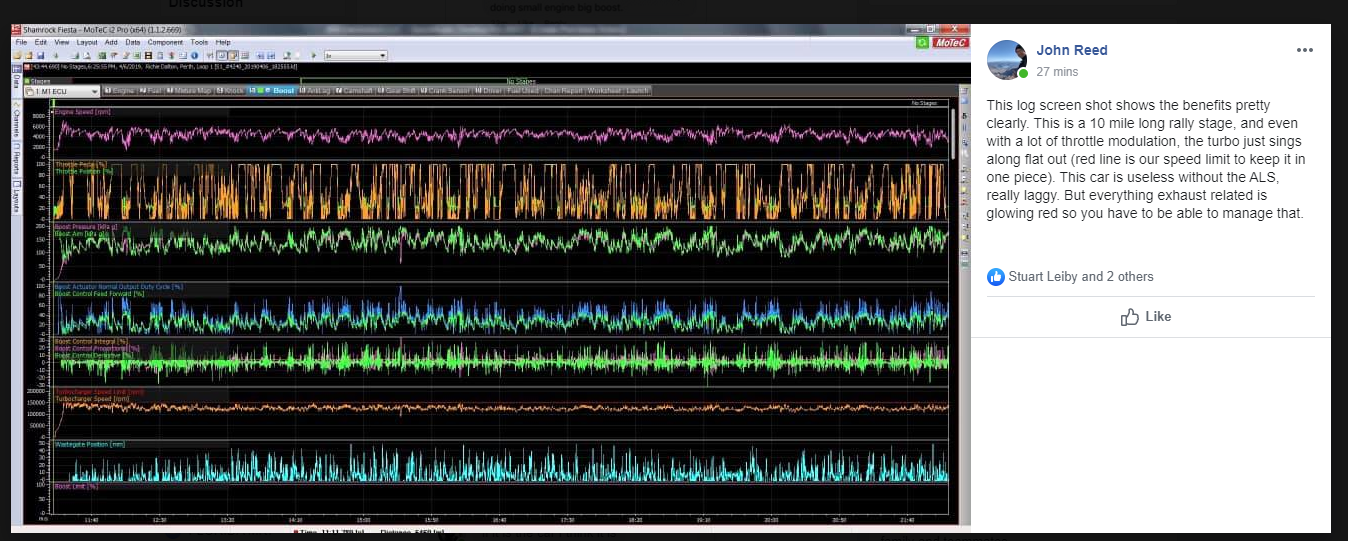This screenshot has height=541, width=1348.
Task: Open John Reed's profile link
Action: coord(1072,50)
